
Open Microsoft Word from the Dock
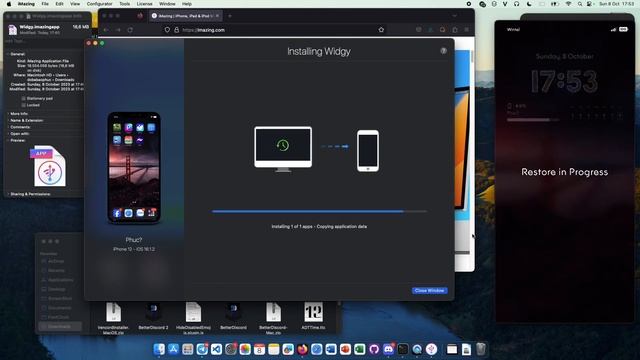331,349
